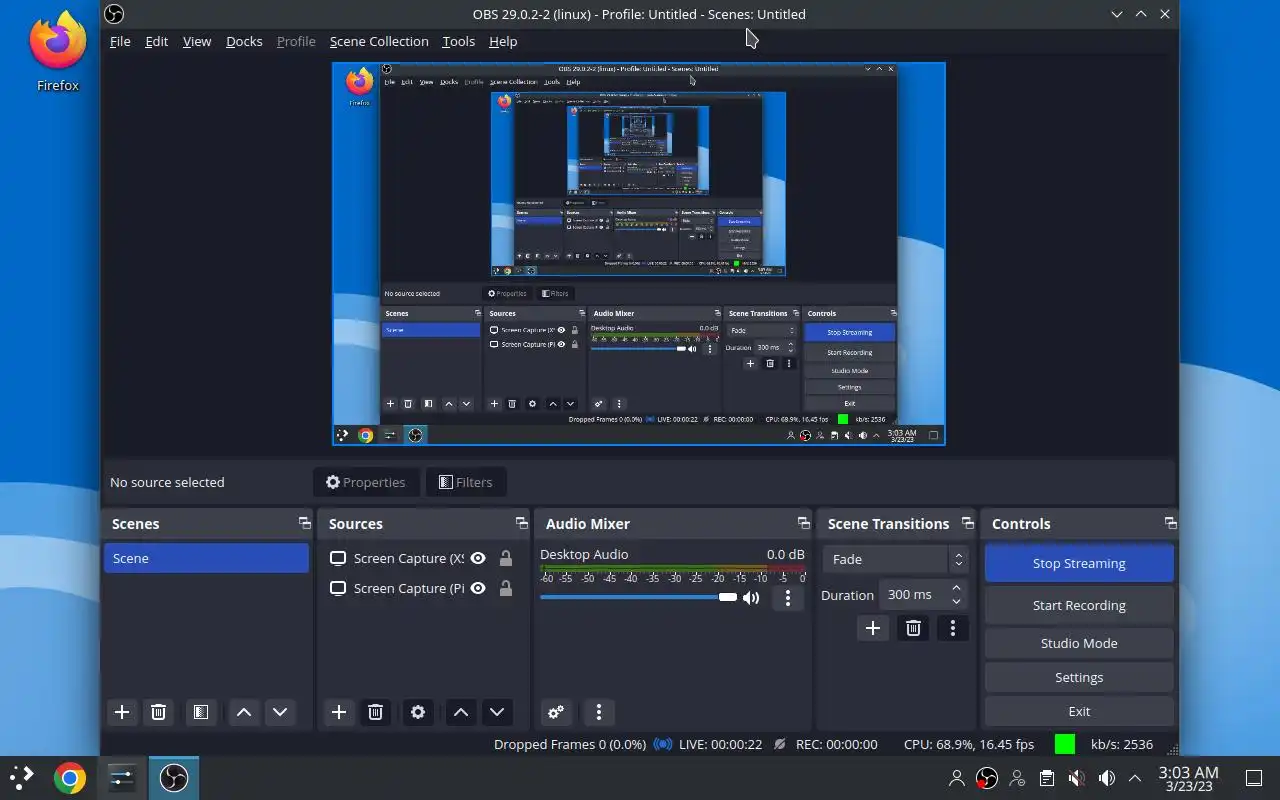Toggle the muted microphone tray icon
Screen dimensions: 1280x800
click(x=1076, y=778)
